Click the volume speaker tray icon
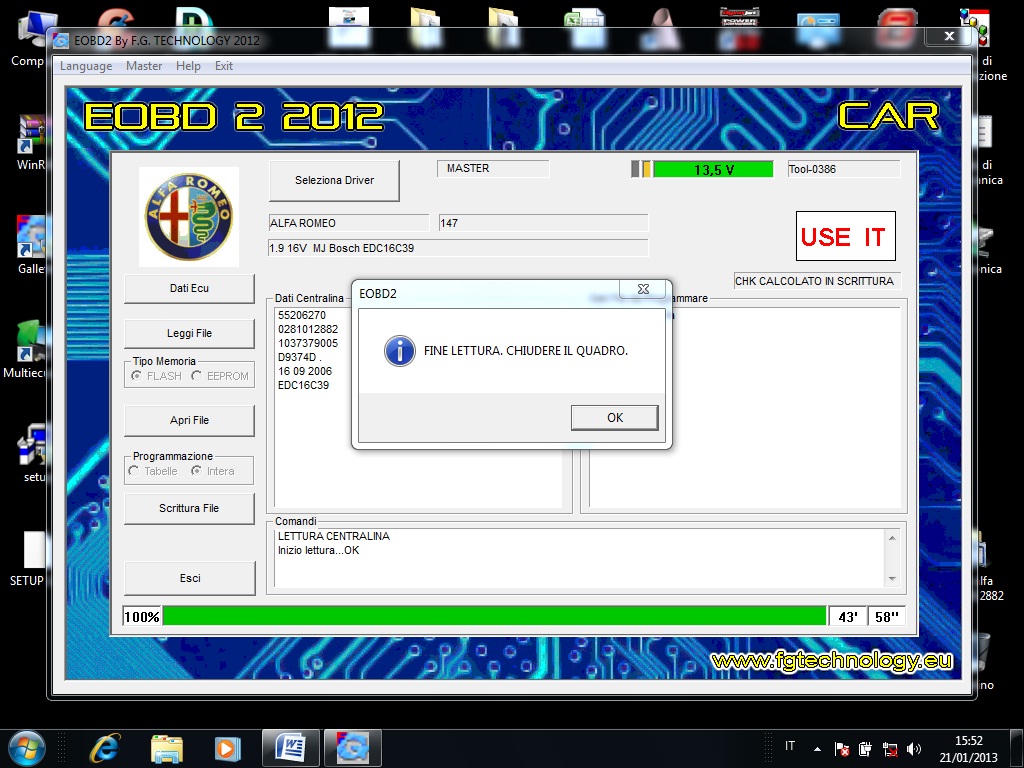The height and width of the screenshot is (768, 1024). tap(914, 749)
